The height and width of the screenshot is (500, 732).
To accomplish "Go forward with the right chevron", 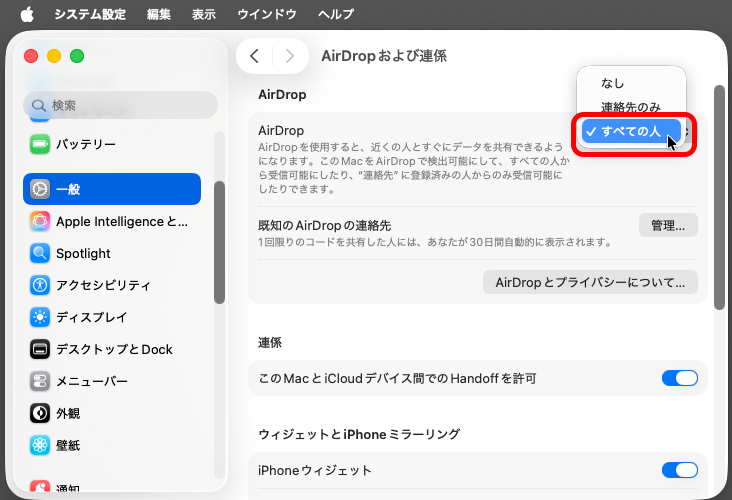I will click(x=290, y=56).
